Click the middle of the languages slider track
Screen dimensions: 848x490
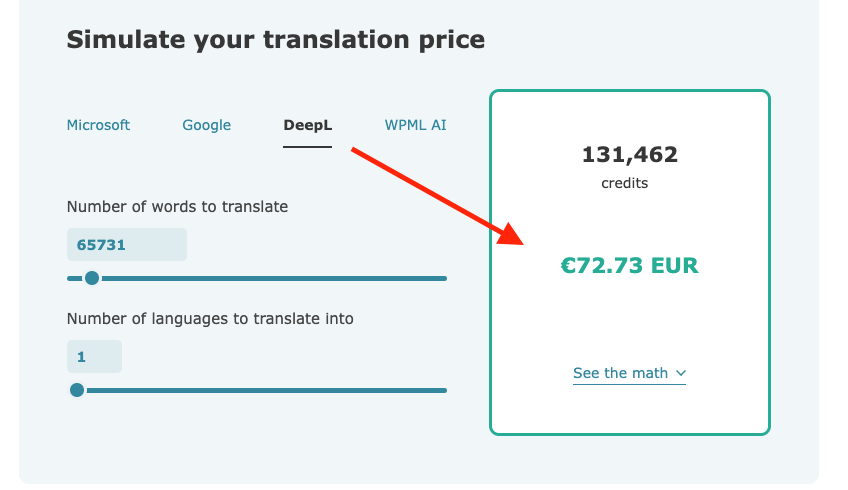pos(260,390)
